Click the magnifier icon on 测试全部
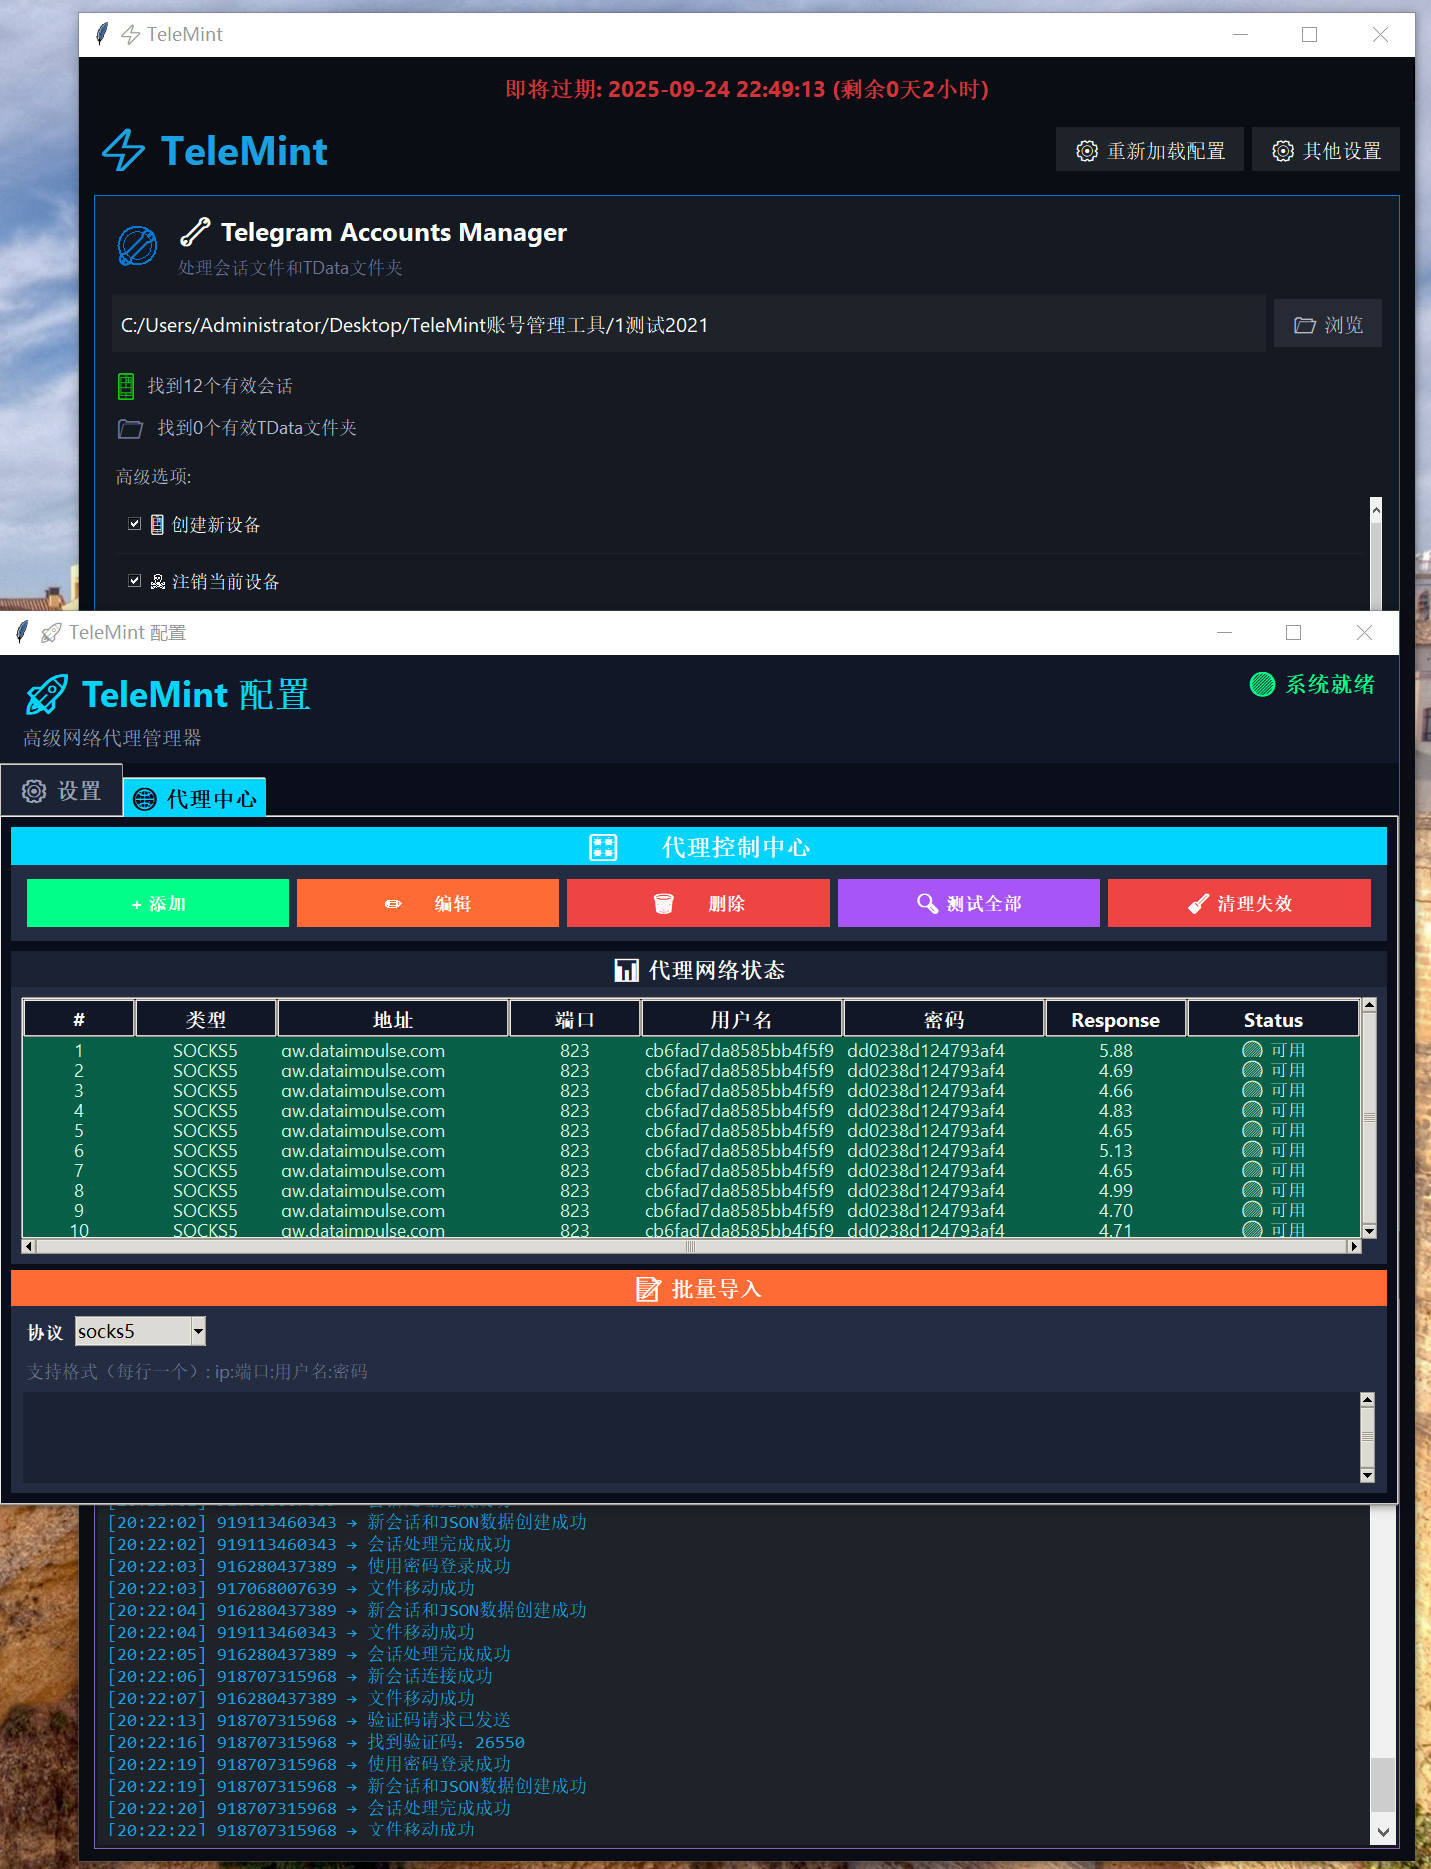Viewport: 1431px width, 1869px height. pos(927,903)
